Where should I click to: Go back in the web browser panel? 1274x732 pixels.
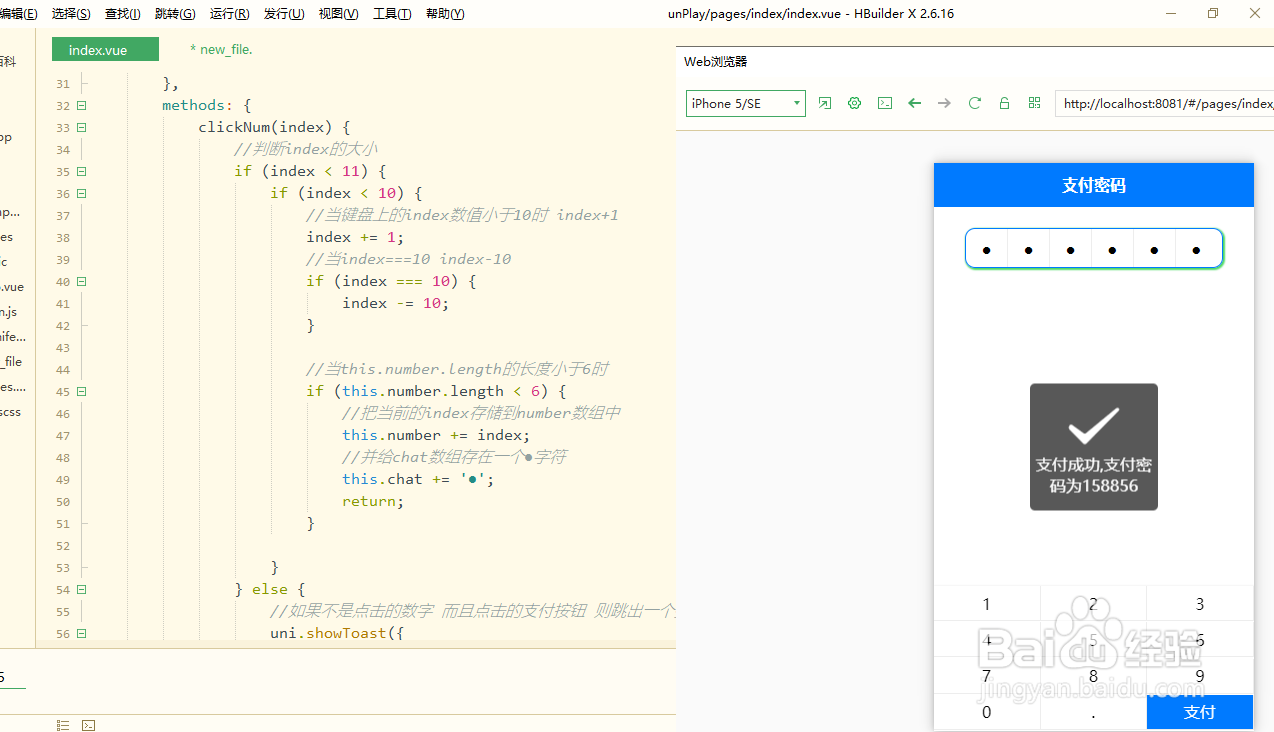click(914, 103)
